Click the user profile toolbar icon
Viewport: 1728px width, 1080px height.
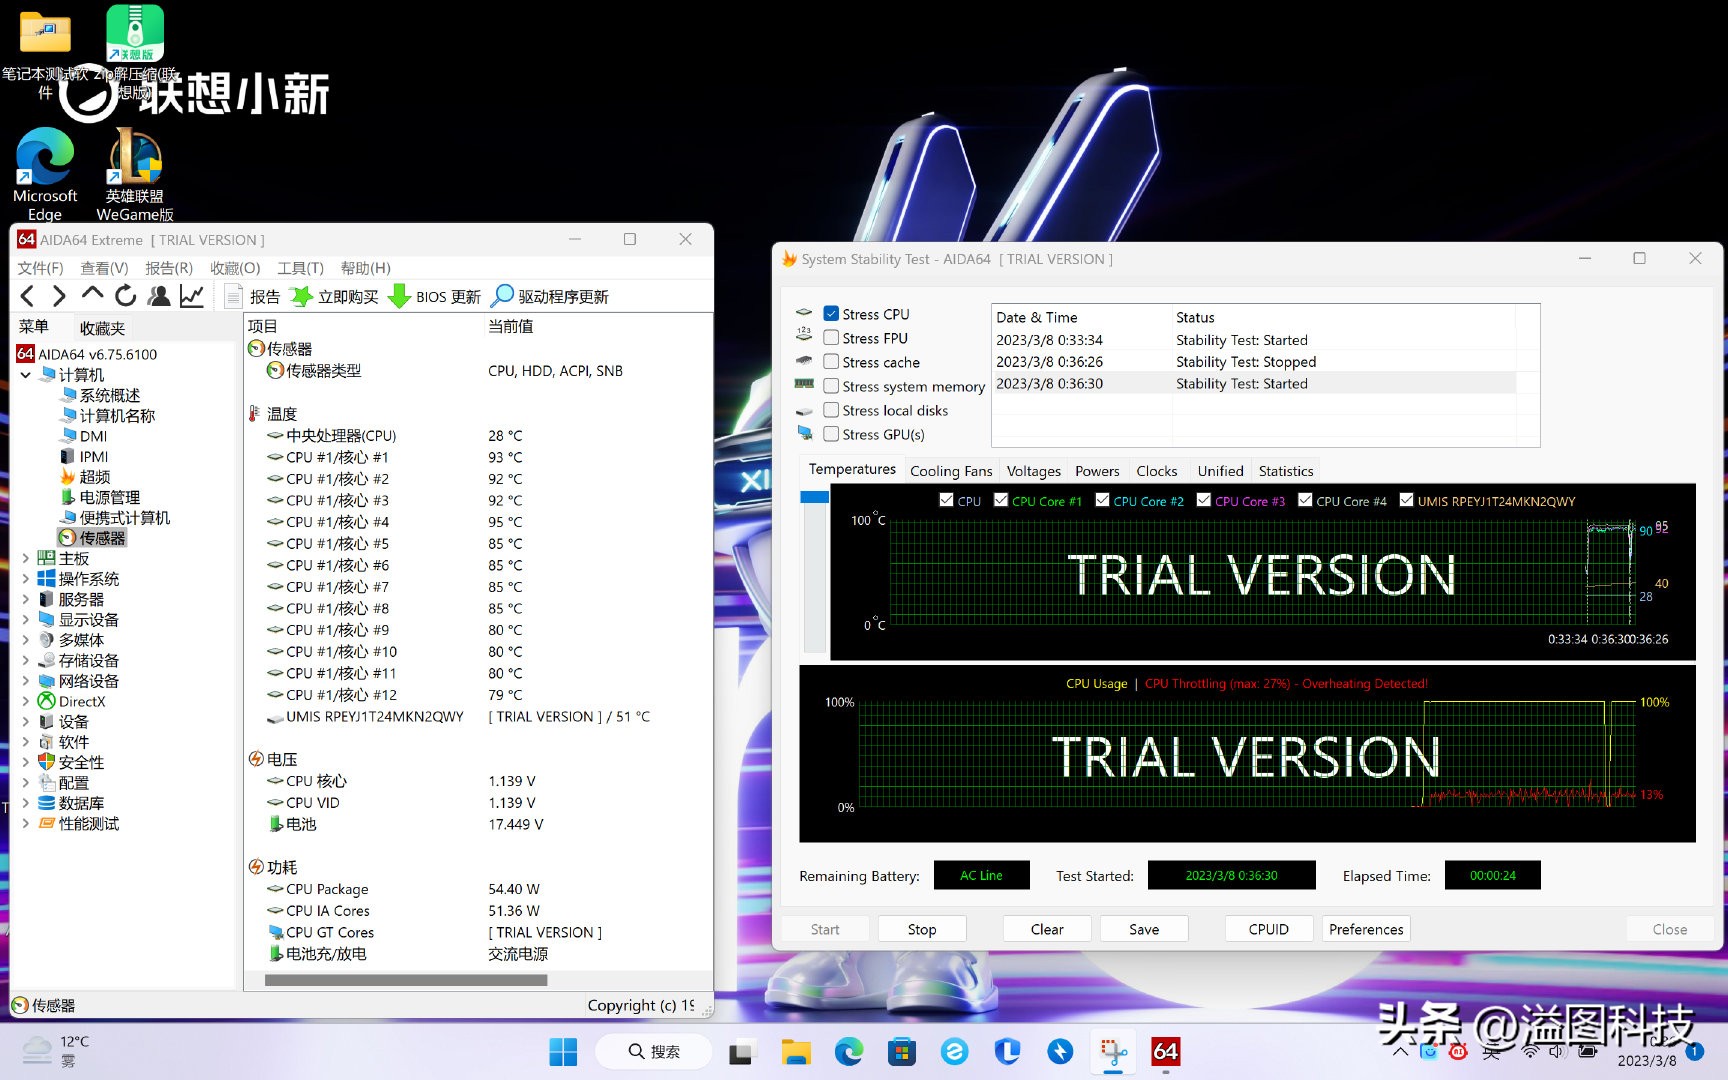click(158, 296)
